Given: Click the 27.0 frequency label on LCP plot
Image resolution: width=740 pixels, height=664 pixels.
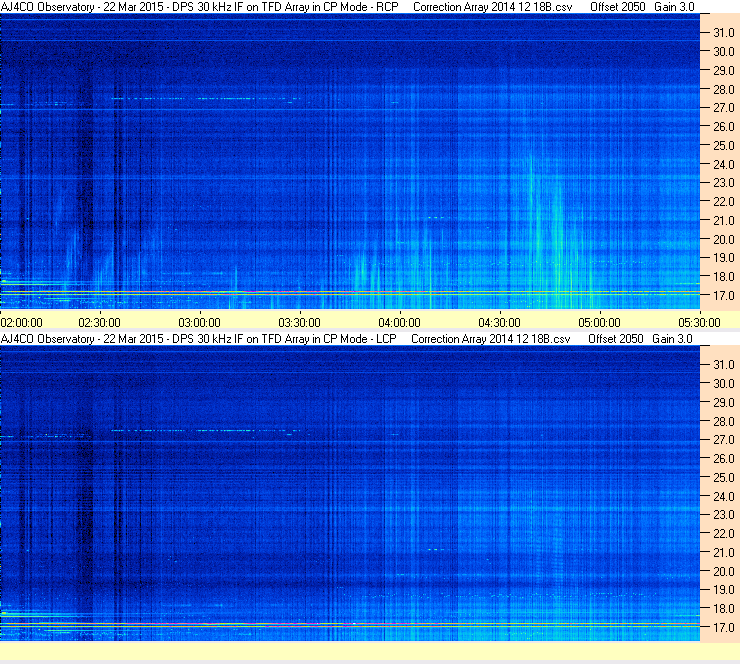Looking at the screenshot, I should click(x=723, y=440).
